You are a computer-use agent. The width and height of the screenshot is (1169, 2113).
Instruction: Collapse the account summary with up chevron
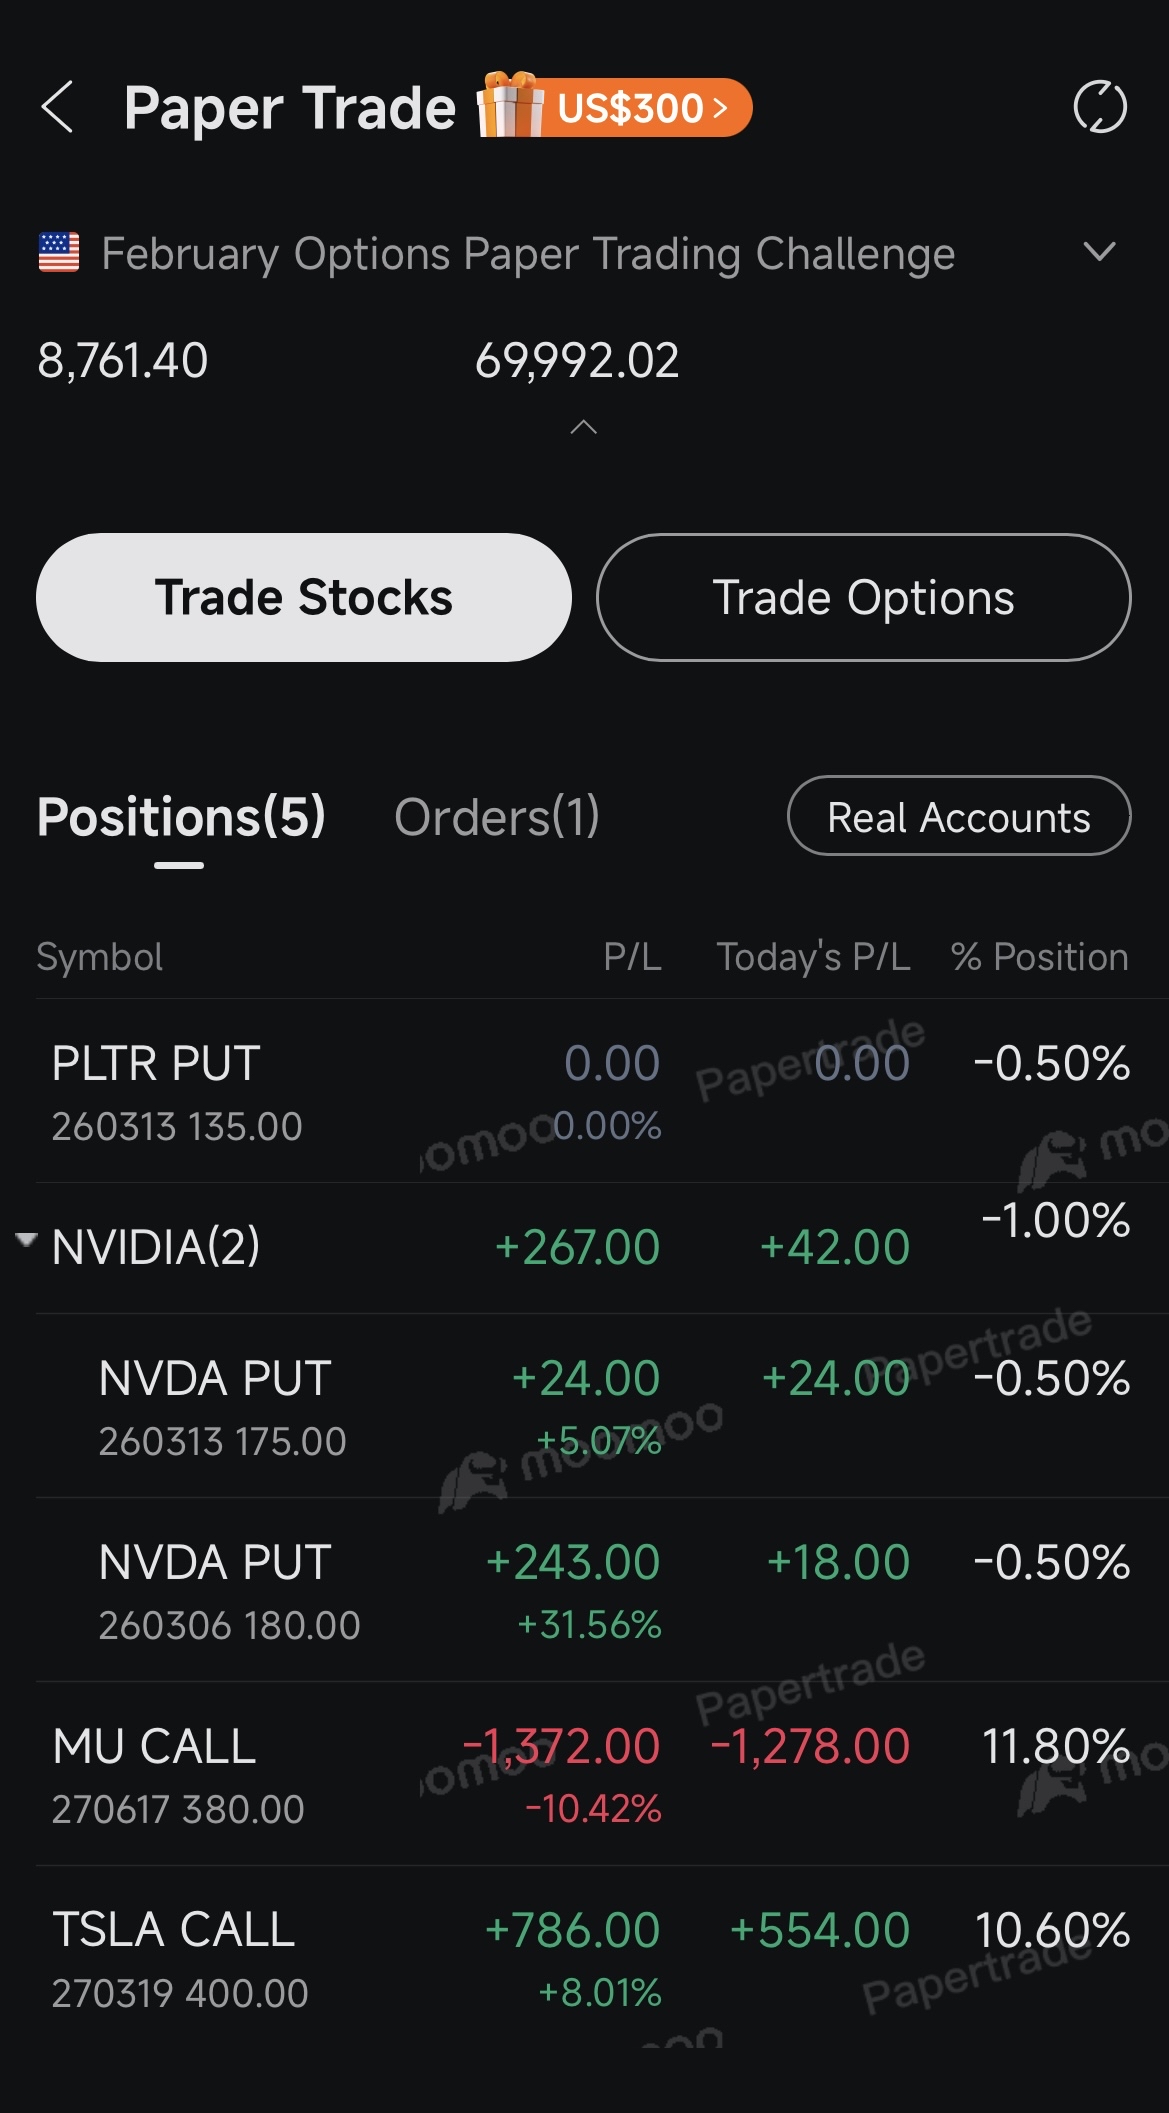(x=583, y=428)
